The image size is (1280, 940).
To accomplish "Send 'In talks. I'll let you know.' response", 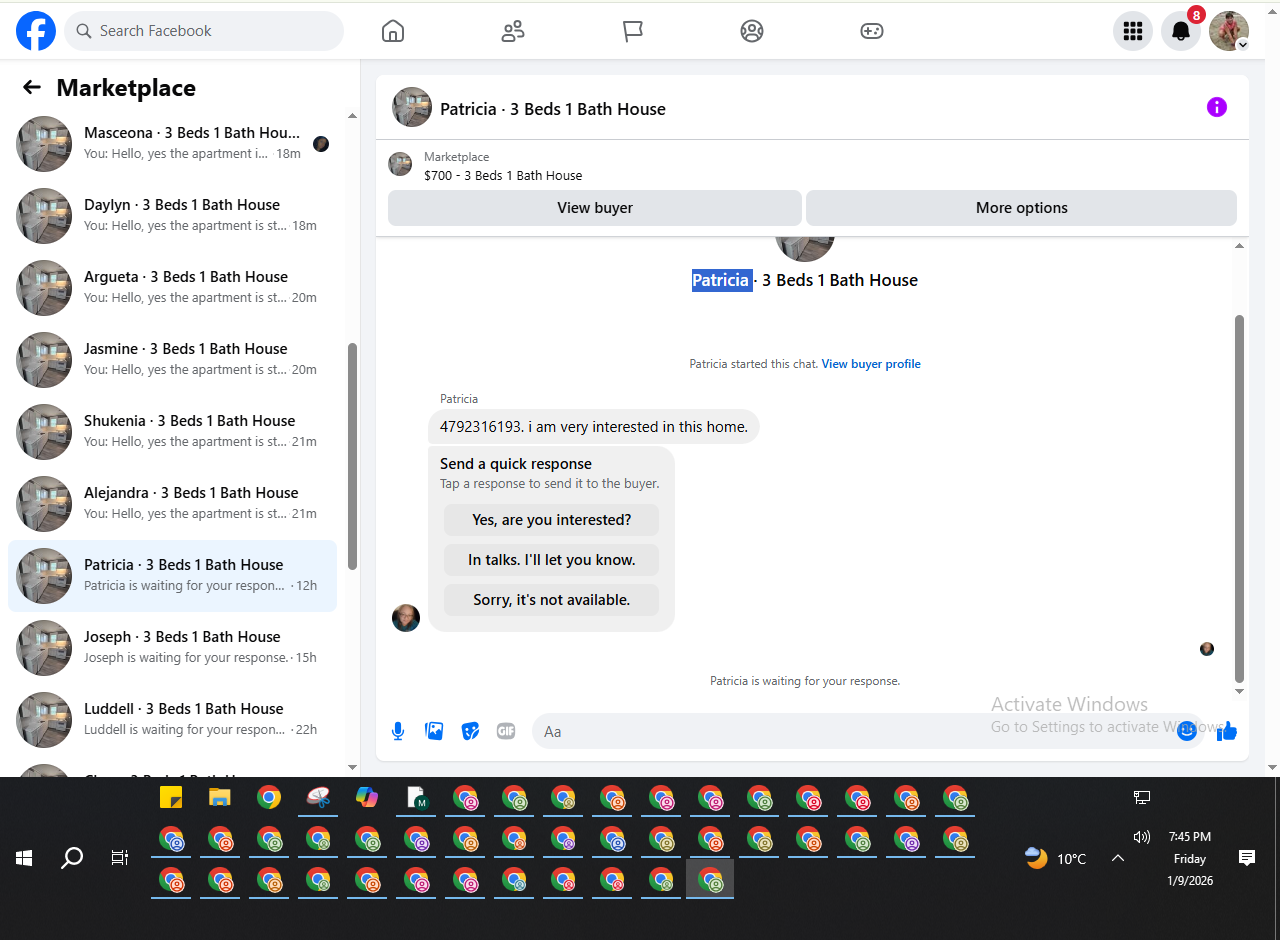I will (551, 560).
